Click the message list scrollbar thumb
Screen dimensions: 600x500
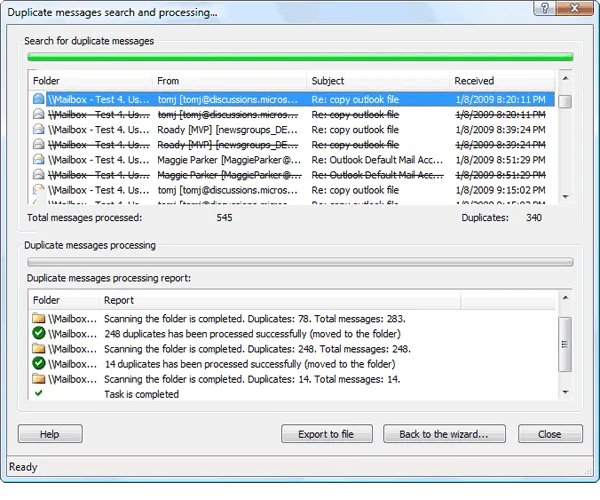click(x=565, y=101)
